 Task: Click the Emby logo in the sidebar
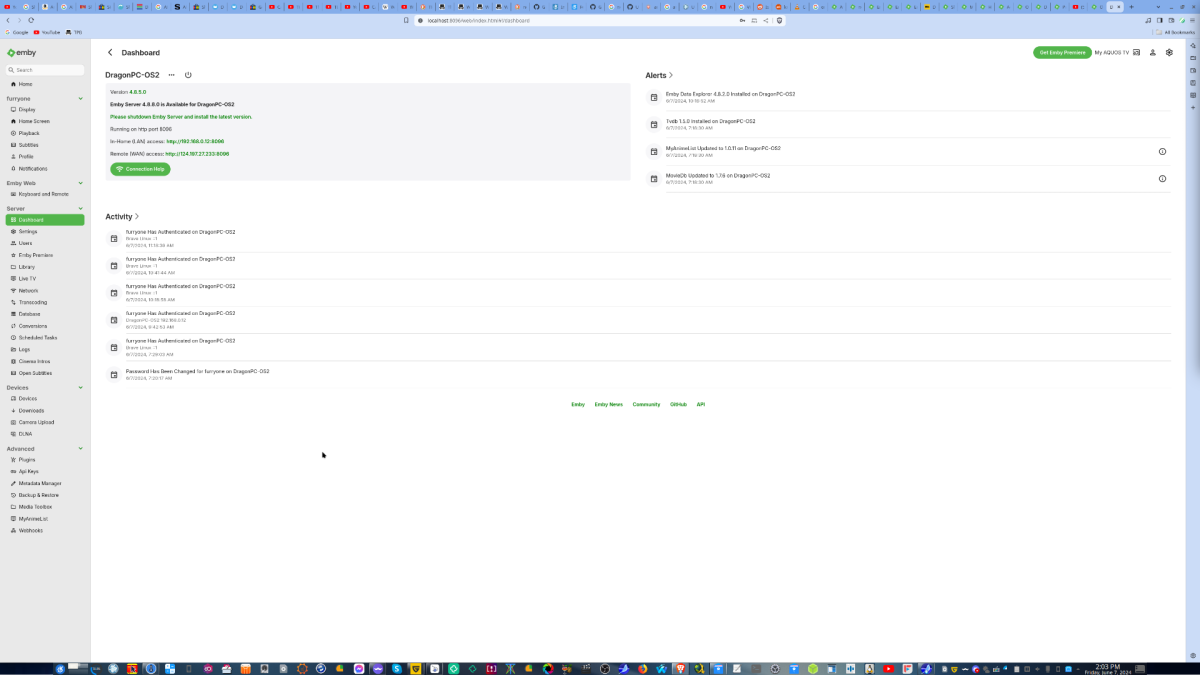point(24,52)
